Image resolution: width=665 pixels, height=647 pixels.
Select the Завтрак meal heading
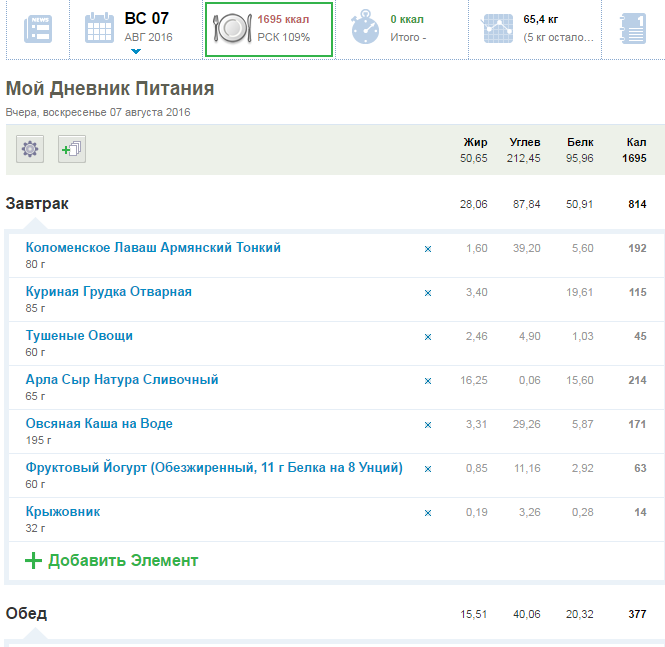[37, 204]
